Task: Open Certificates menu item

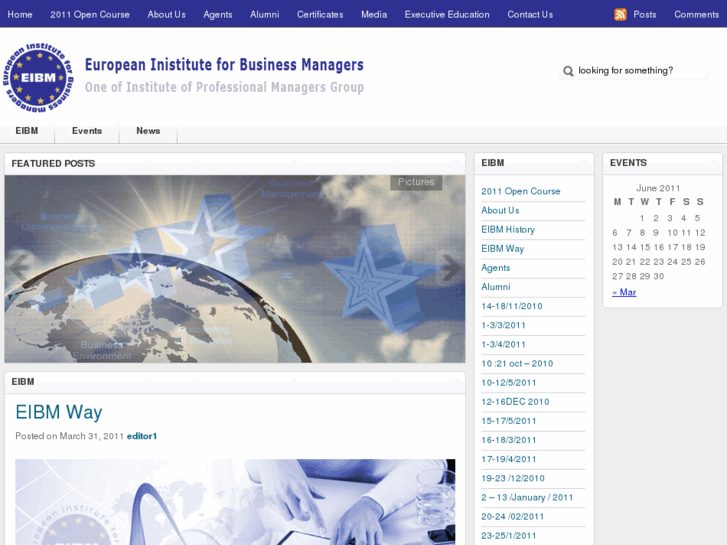Action: (x=320, y=14)
